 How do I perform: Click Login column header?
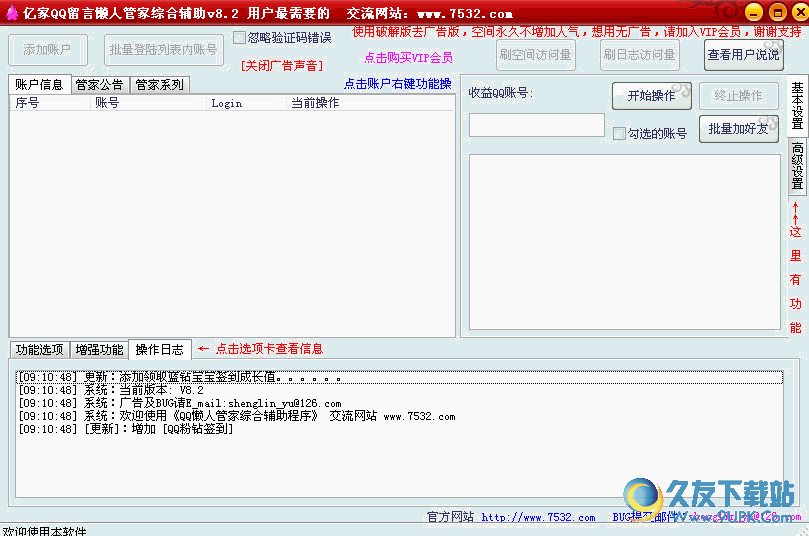pyautogui.click(x=246, y=103)
